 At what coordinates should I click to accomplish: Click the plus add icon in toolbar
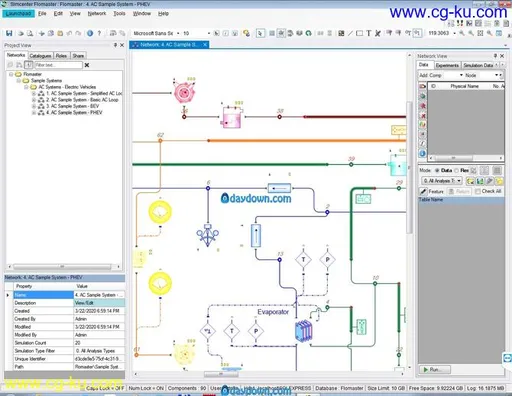42,33
